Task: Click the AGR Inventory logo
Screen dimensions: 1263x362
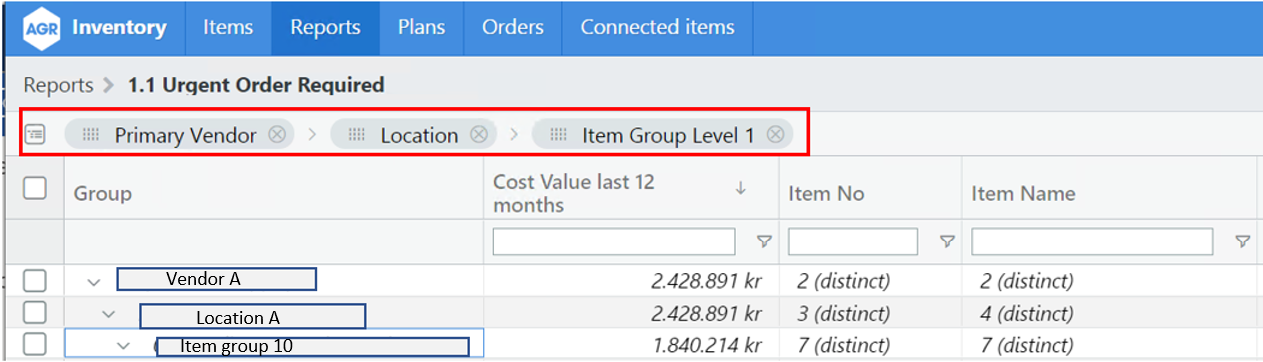Action: (94, 28)
